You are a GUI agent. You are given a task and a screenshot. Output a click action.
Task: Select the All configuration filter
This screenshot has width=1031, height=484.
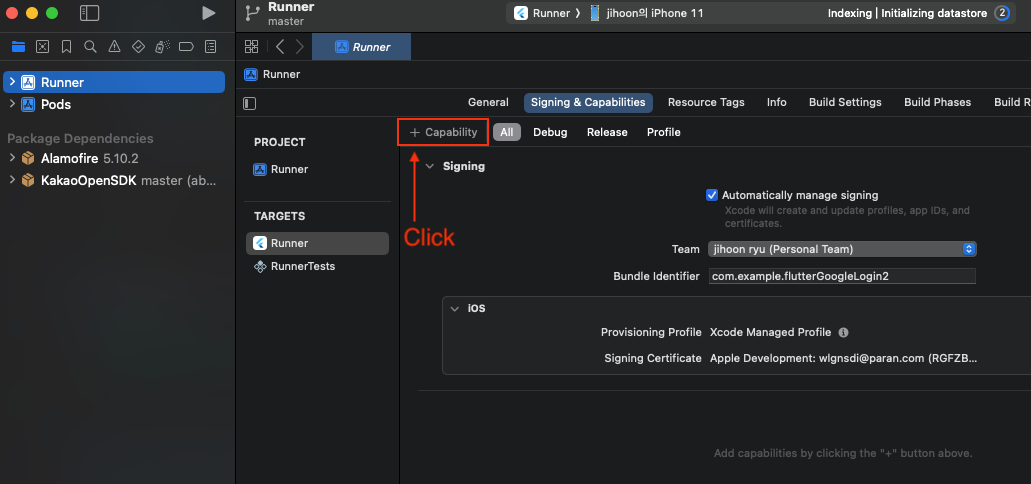(507, 132)
